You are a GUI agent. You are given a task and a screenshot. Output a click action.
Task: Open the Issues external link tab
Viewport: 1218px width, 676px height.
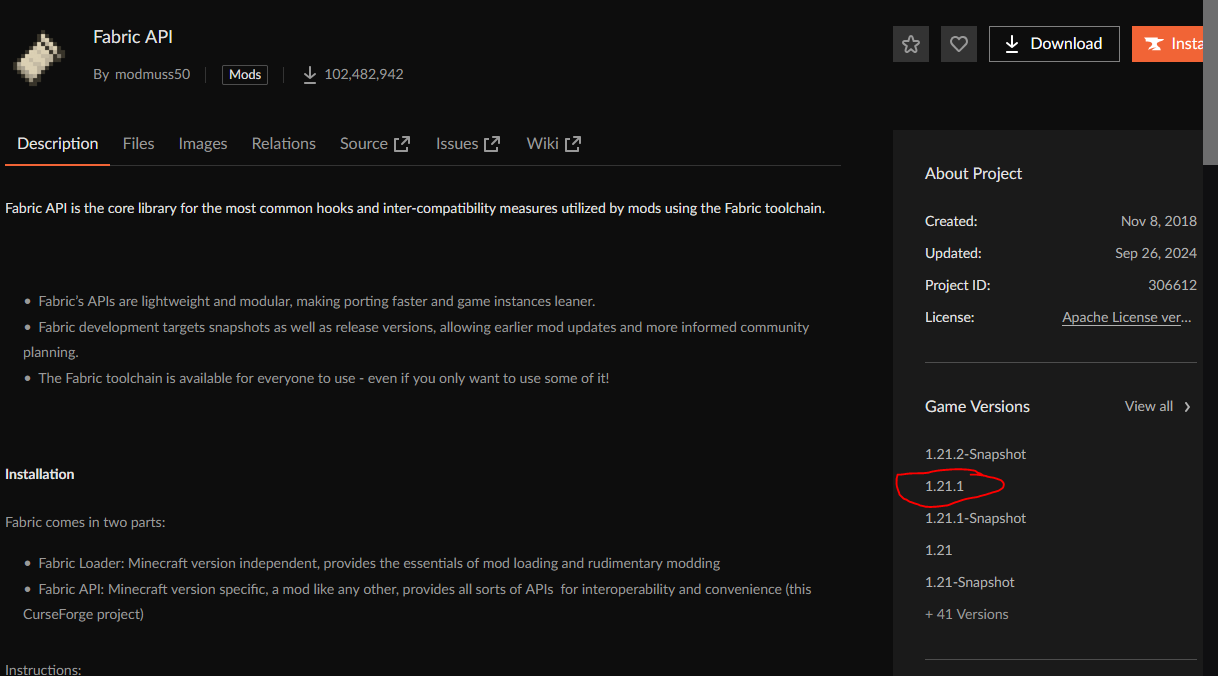point(468,144)
